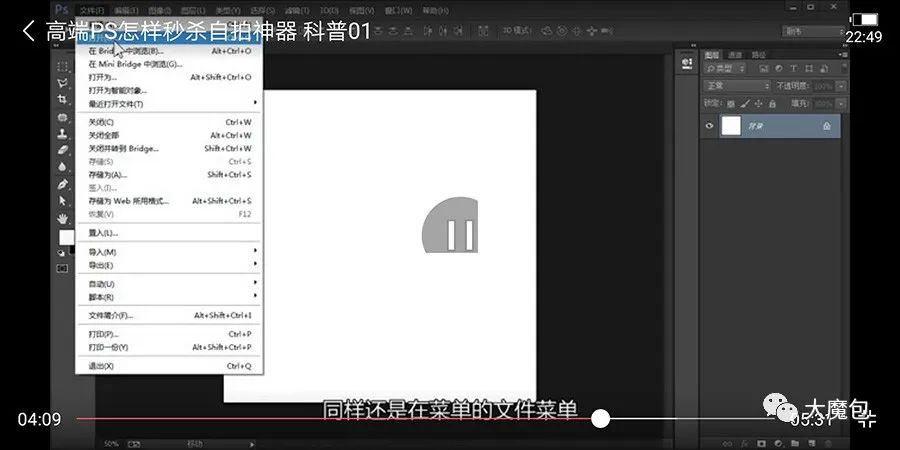This screenshot has width=900, height=450.
Task: Filter layers by pixel layer icon
Action: tap(764, 68)
